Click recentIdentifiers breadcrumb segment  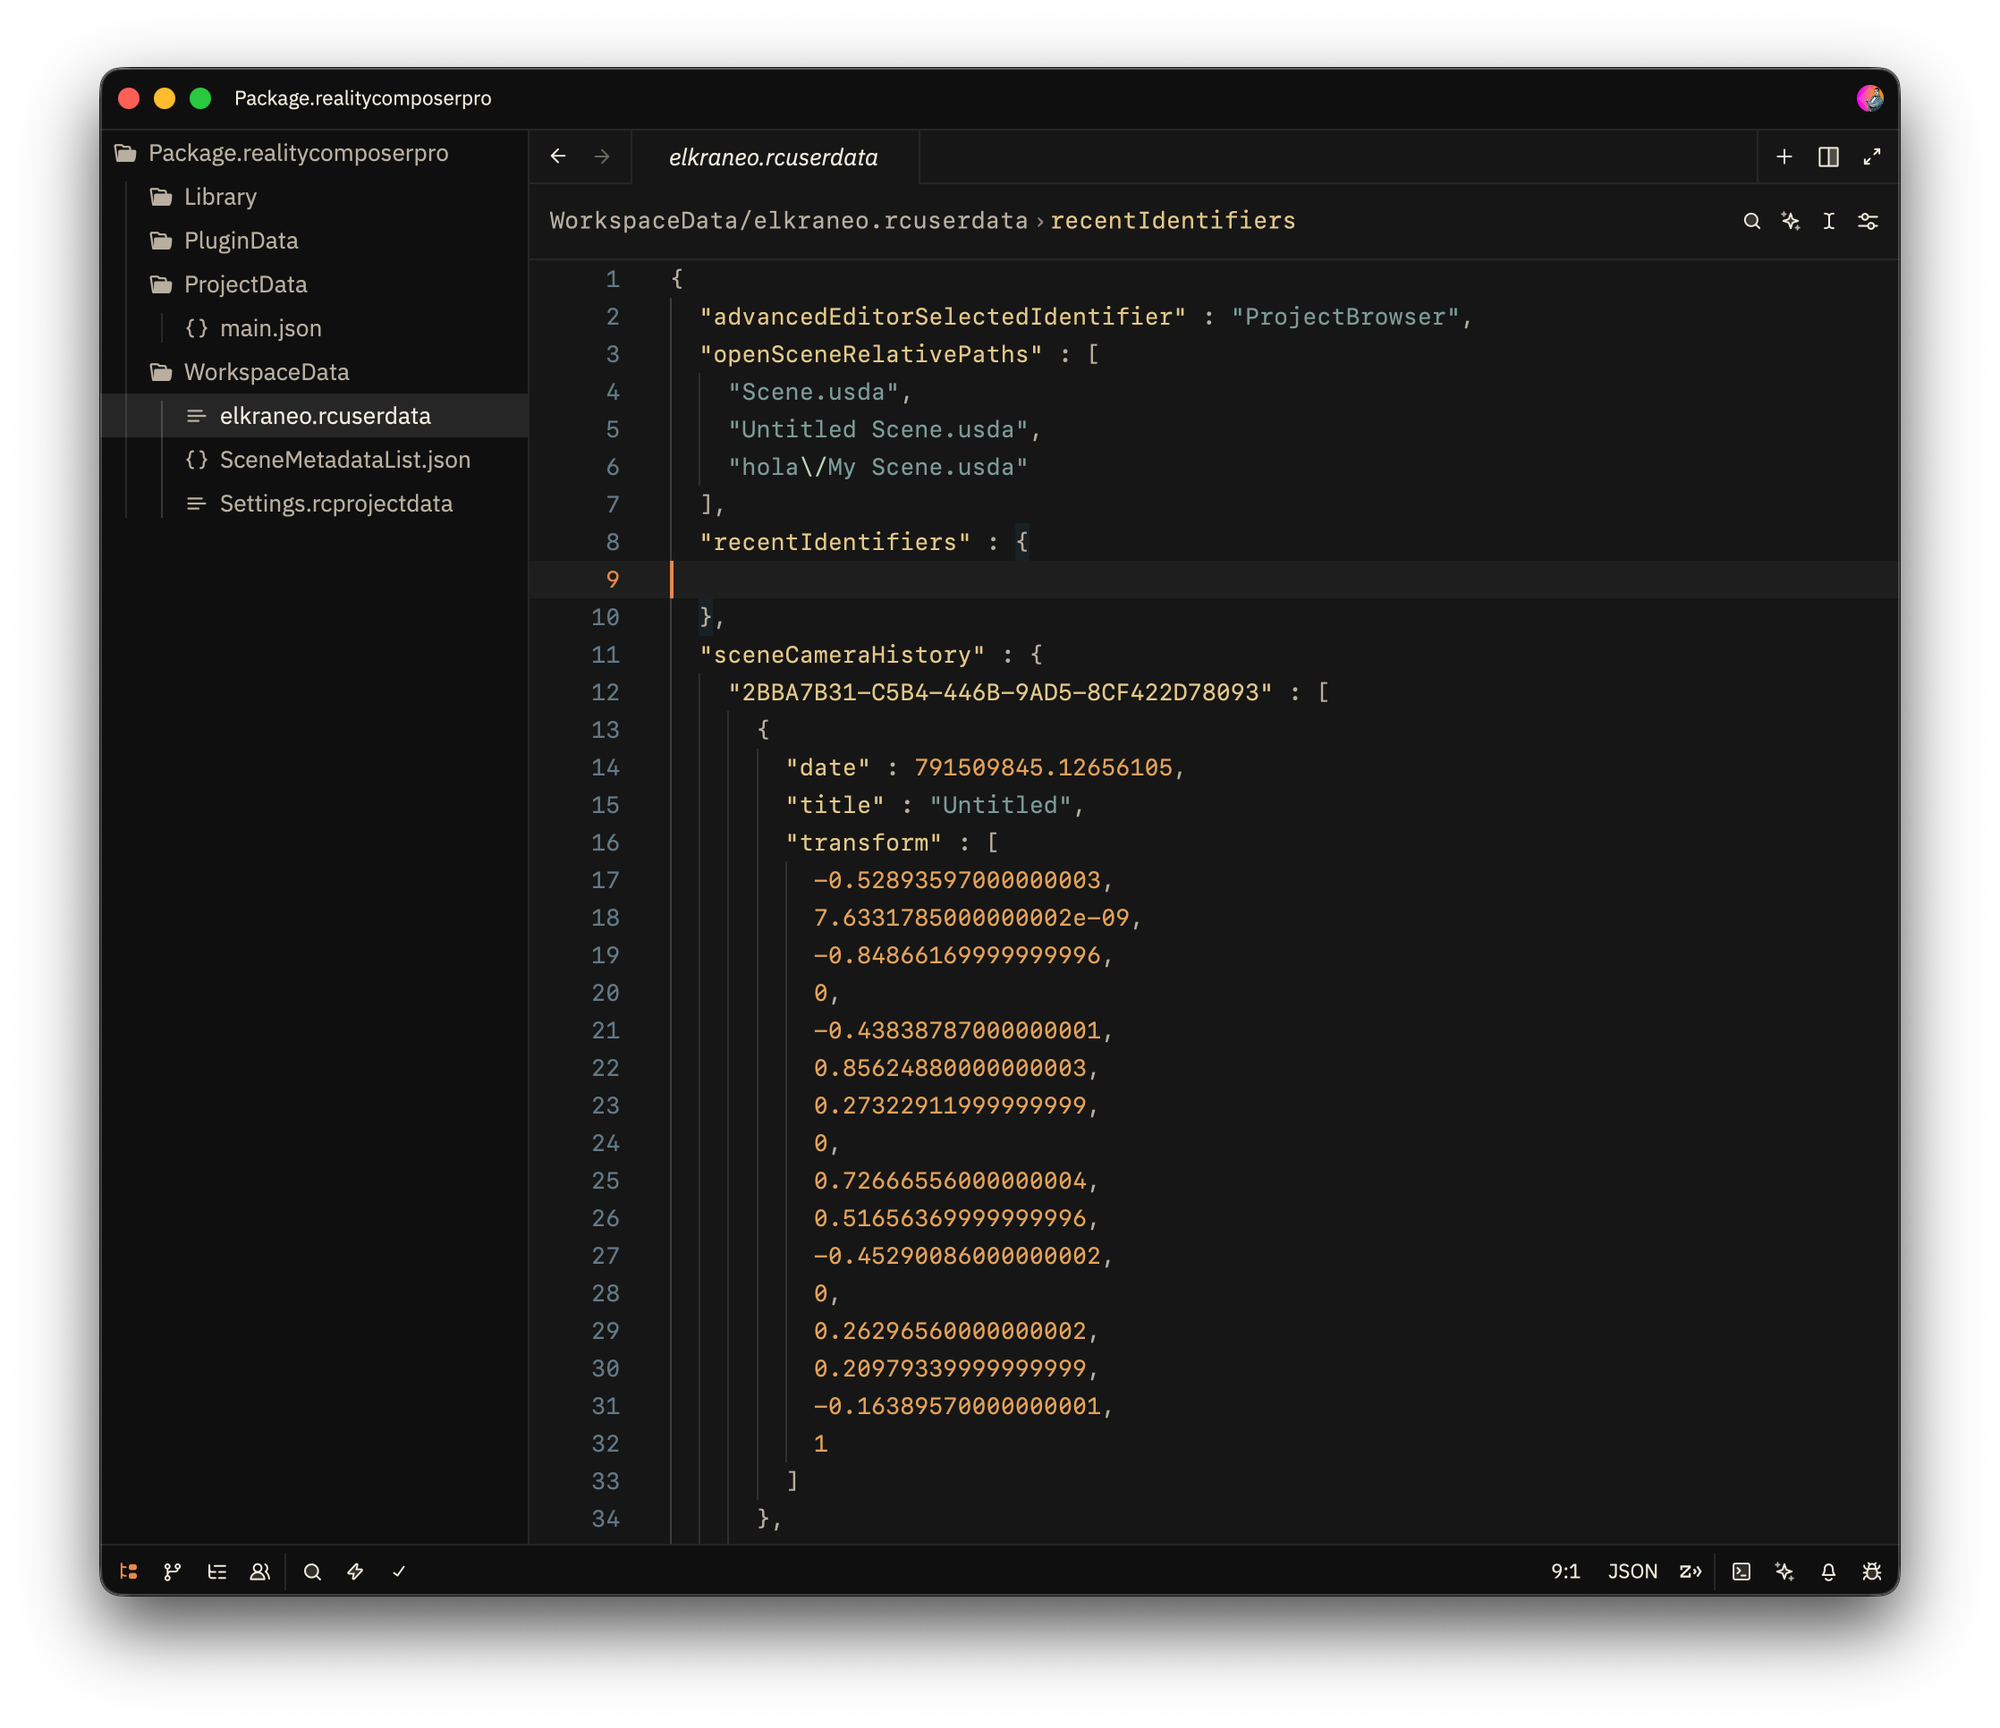(x=1172, y=221)
